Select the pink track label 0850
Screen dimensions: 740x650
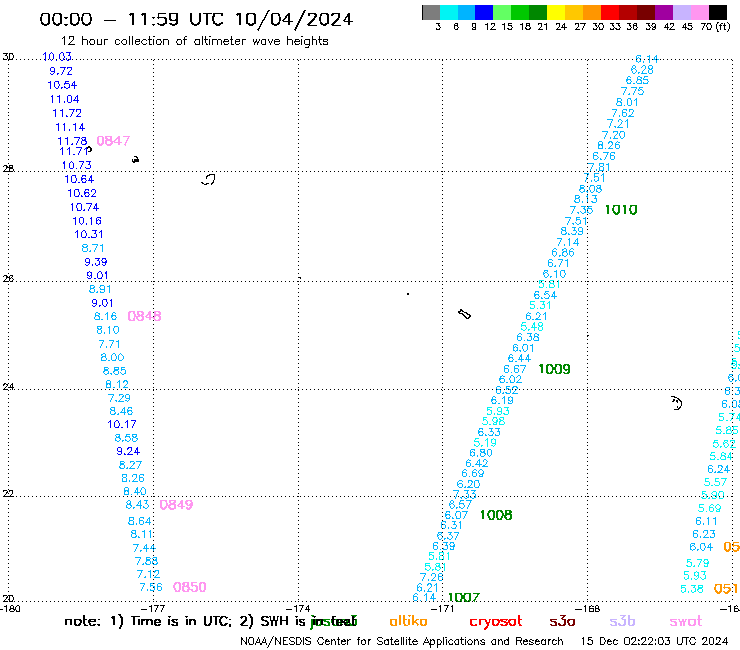(189, 587)
